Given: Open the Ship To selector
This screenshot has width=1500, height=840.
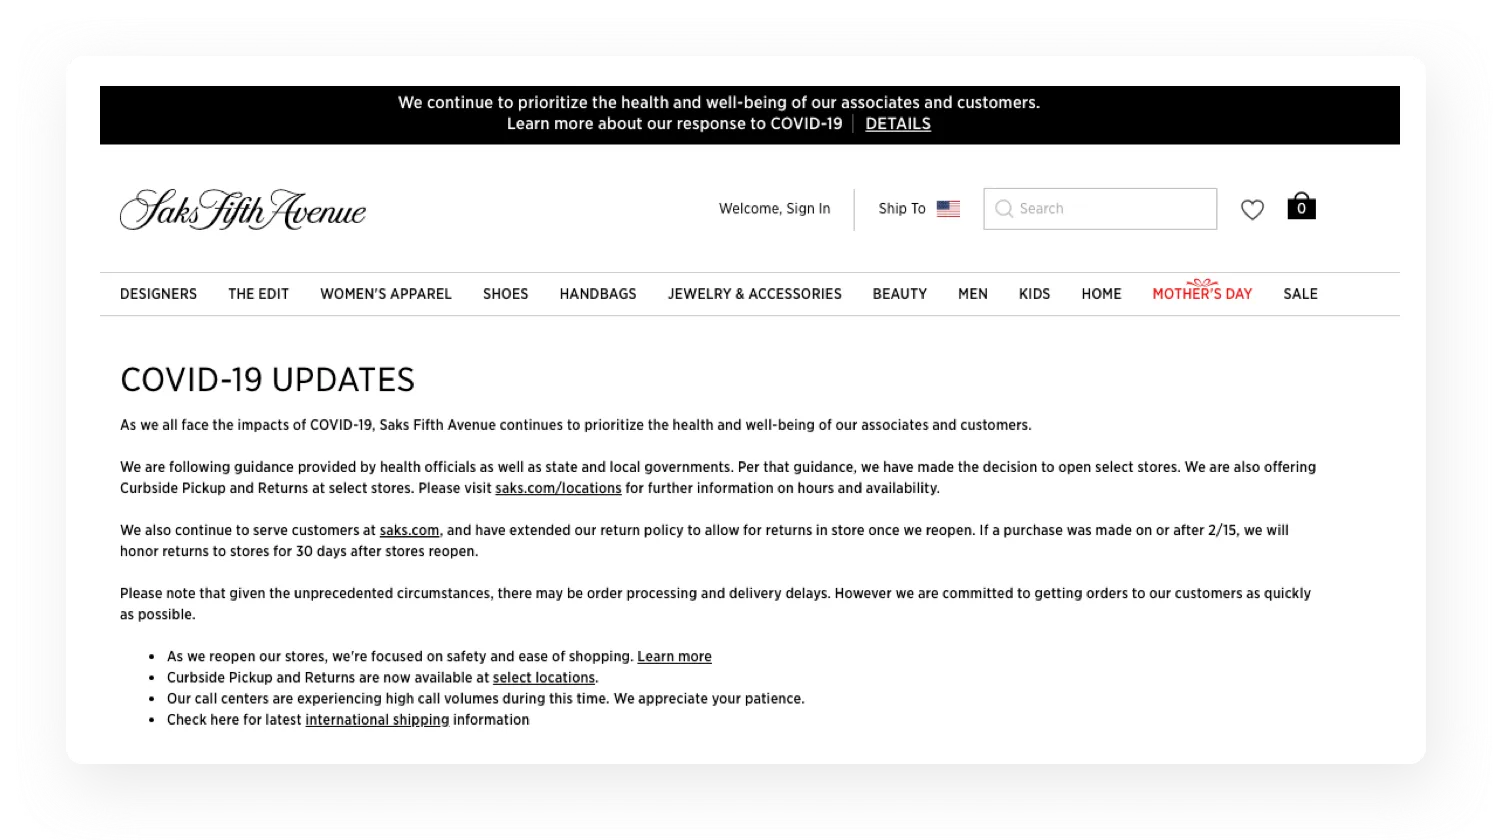Looking at the screenshot, I should (x=919, y=209).
